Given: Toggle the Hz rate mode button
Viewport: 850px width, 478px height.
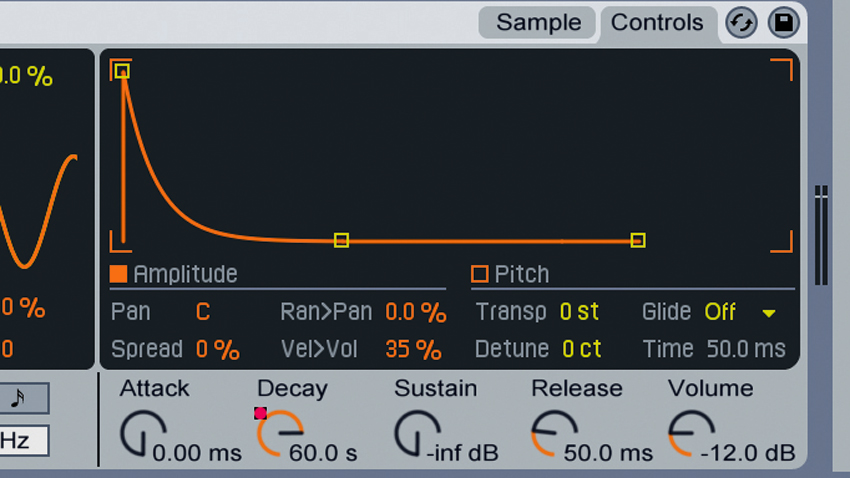Looking at the screenshot, I should 22,441.
